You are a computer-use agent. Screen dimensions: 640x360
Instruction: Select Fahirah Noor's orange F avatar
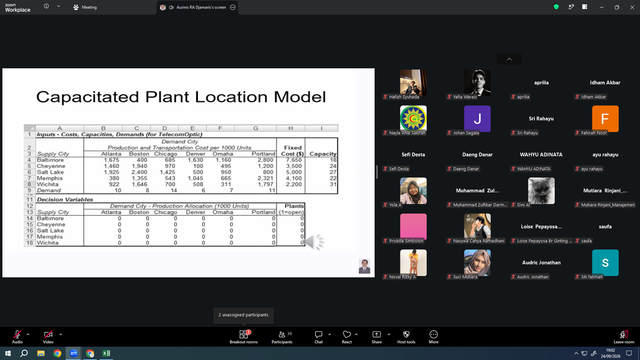605,119
